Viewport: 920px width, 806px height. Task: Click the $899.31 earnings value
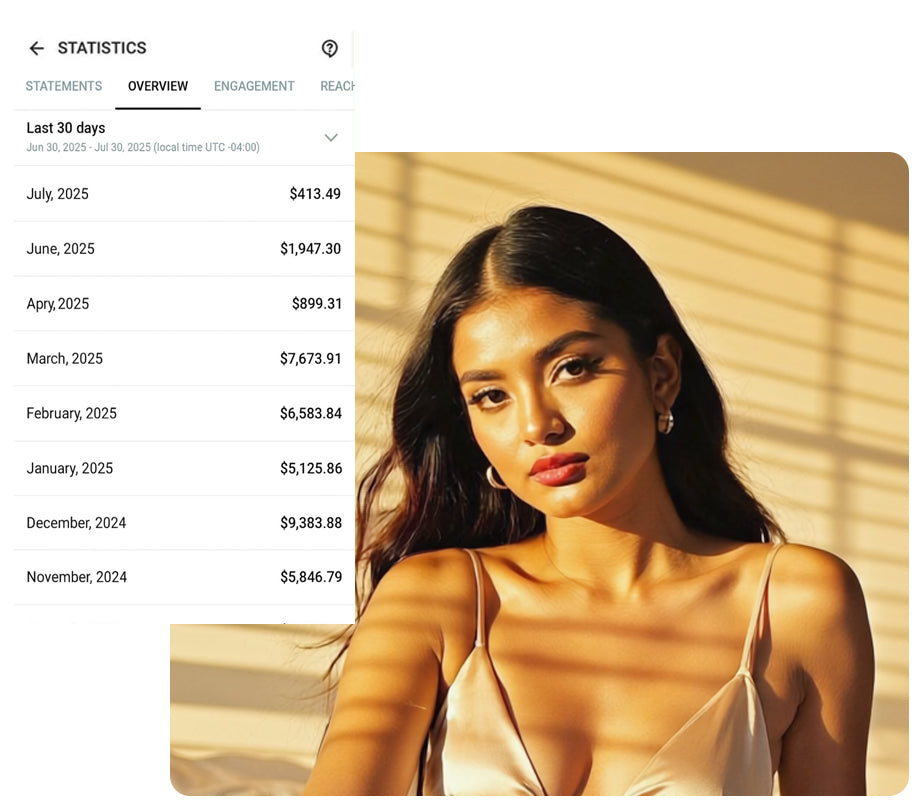pos(317,303)
